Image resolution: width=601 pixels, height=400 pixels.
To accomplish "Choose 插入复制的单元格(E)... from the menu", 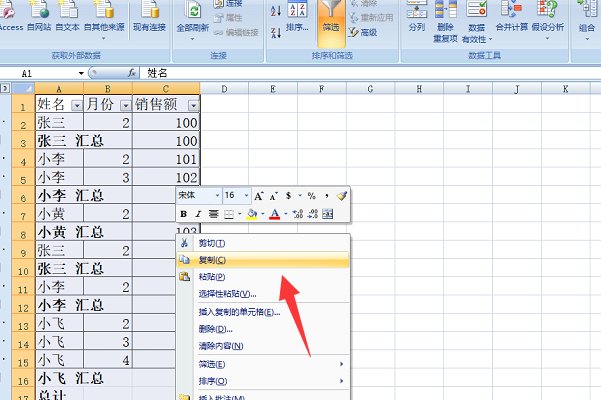I will pyautogui.click(x=263, y=312).
